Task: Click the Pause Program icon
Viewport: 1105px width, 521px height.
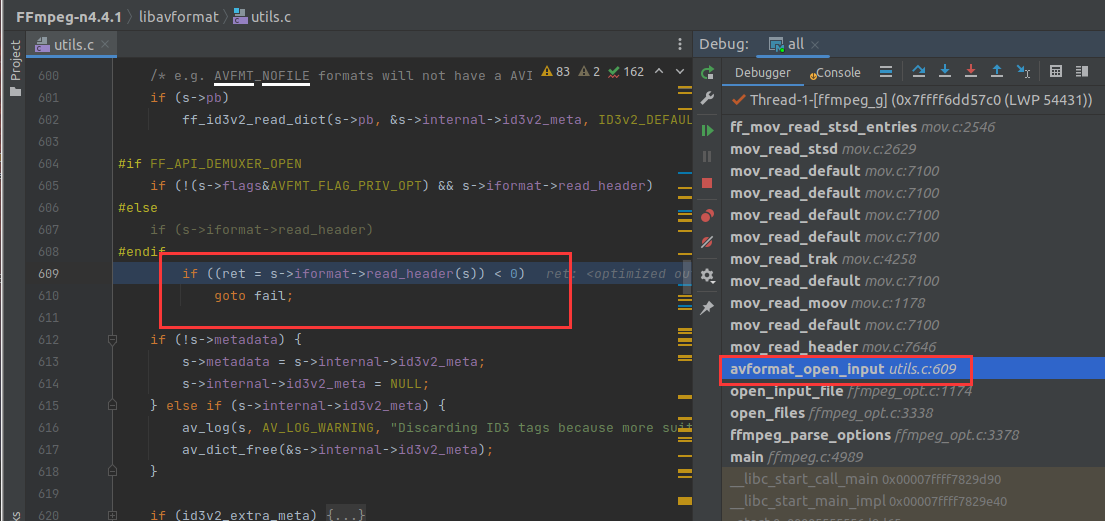Action: (708, 157)
